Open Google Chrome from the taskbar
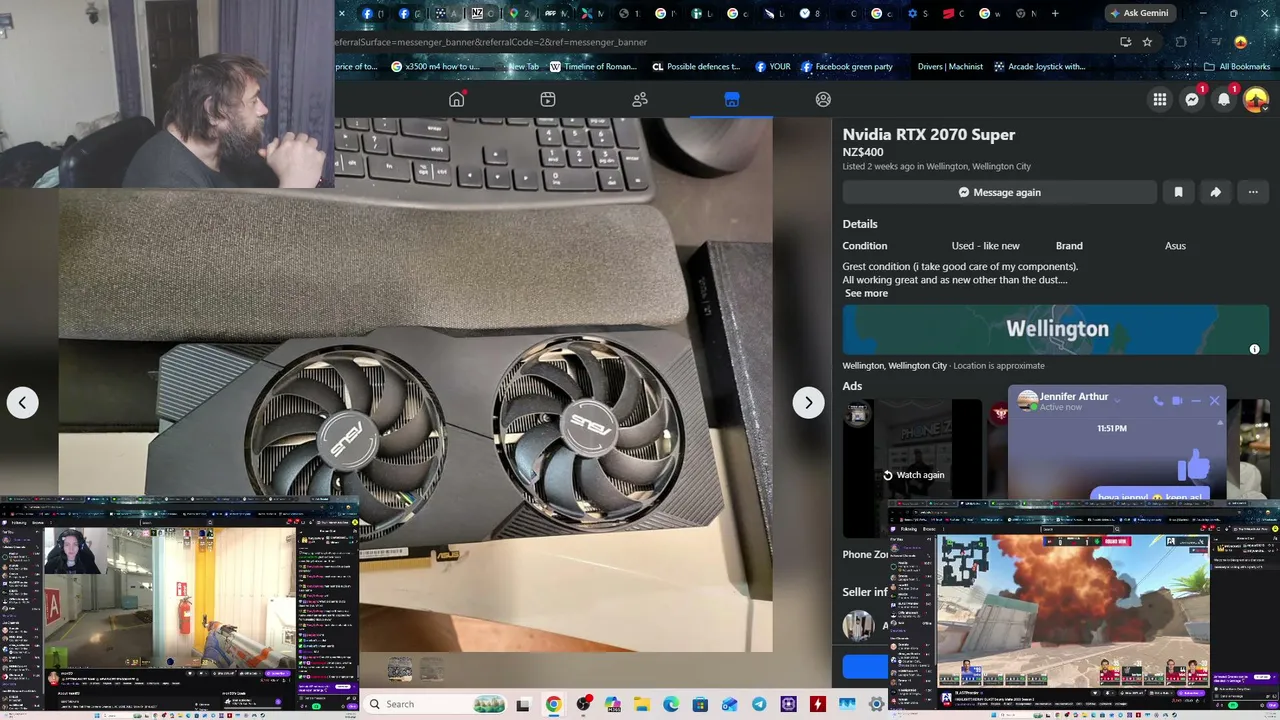The height and width of the screenshot is (720, 1280). (553, 704)
